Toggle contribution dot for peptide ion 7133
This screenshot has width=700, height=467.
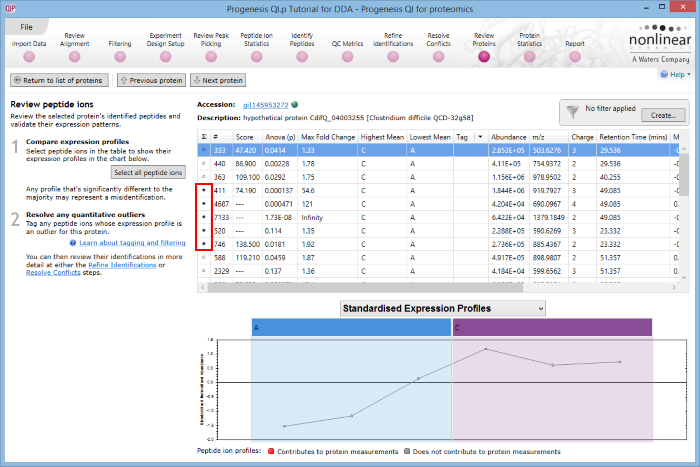tap(204, 217)
